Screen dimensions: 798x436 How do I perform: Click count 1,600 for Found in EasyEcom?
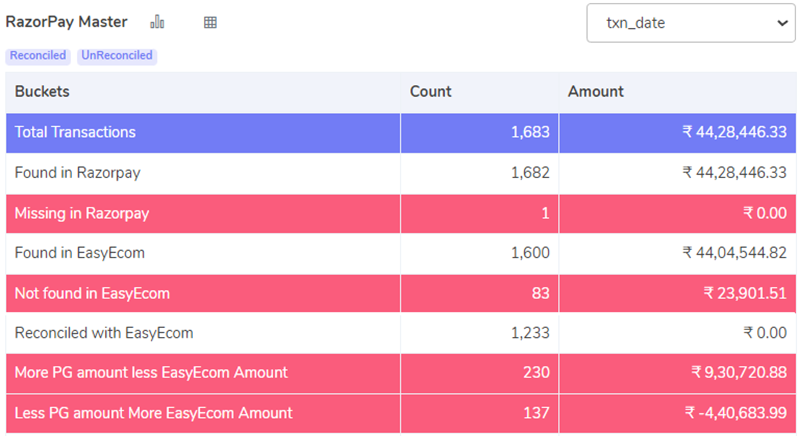pos(530,253)
